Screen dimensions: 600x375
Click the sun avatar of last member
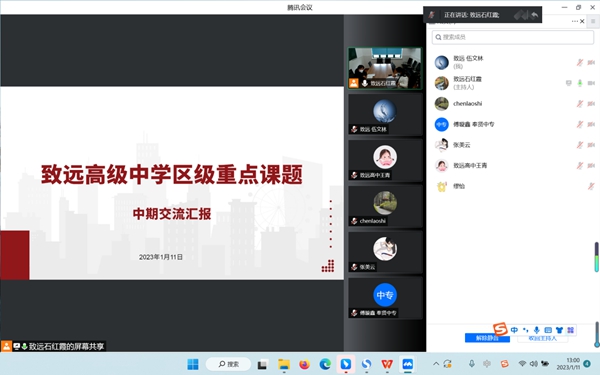(x=442, y=186)
